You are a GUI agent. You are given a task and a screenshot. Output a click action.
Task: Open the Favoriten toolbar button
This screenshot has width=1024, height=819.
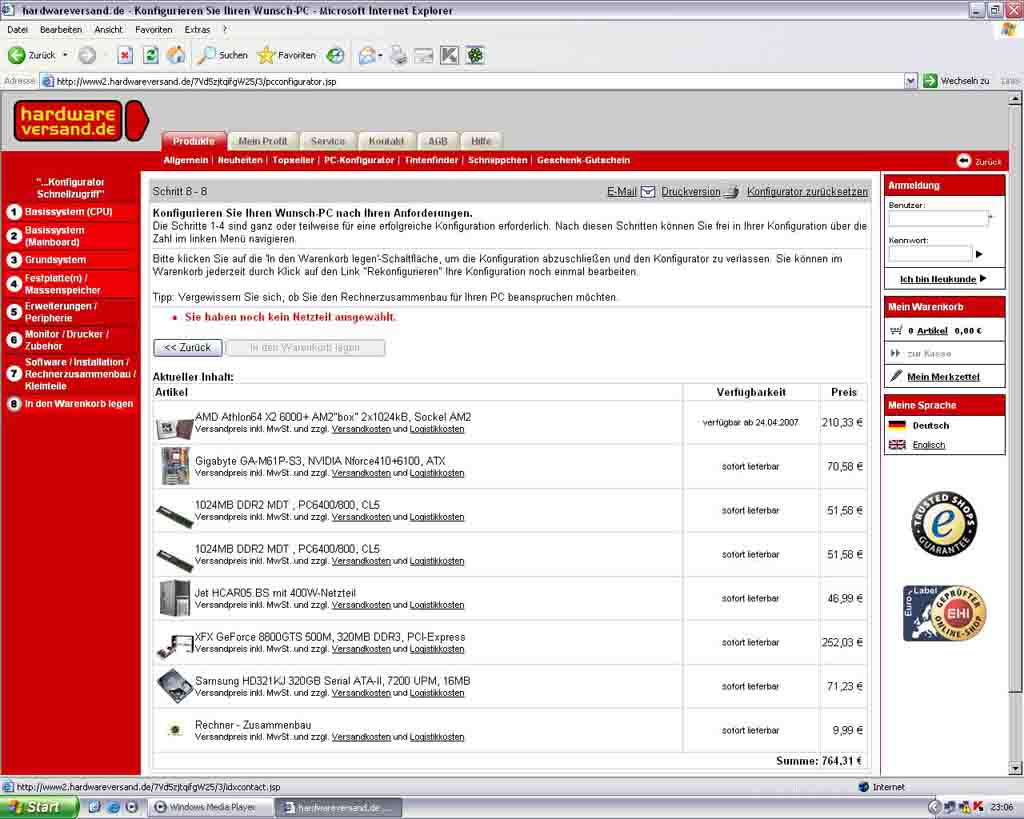(287, 56)
